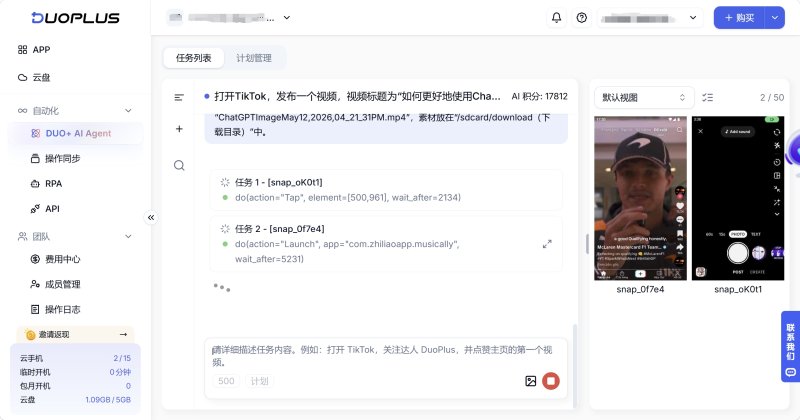Image resolution: width=800 pixels, height=420 pixels.
Task: Open the account dropdown in header
Action: (x=649, y=18)
